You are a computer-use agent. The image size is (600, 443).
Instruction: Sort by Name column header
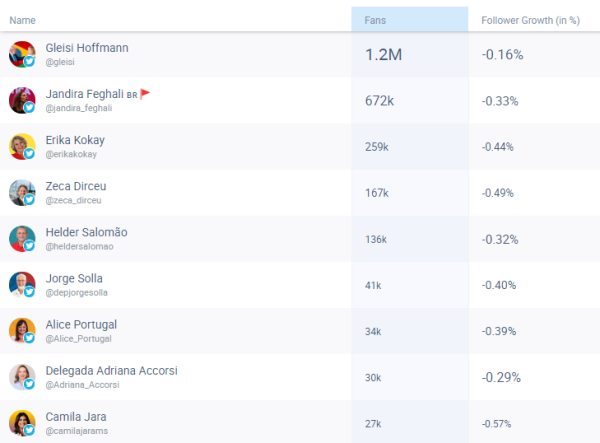(22, 20)
